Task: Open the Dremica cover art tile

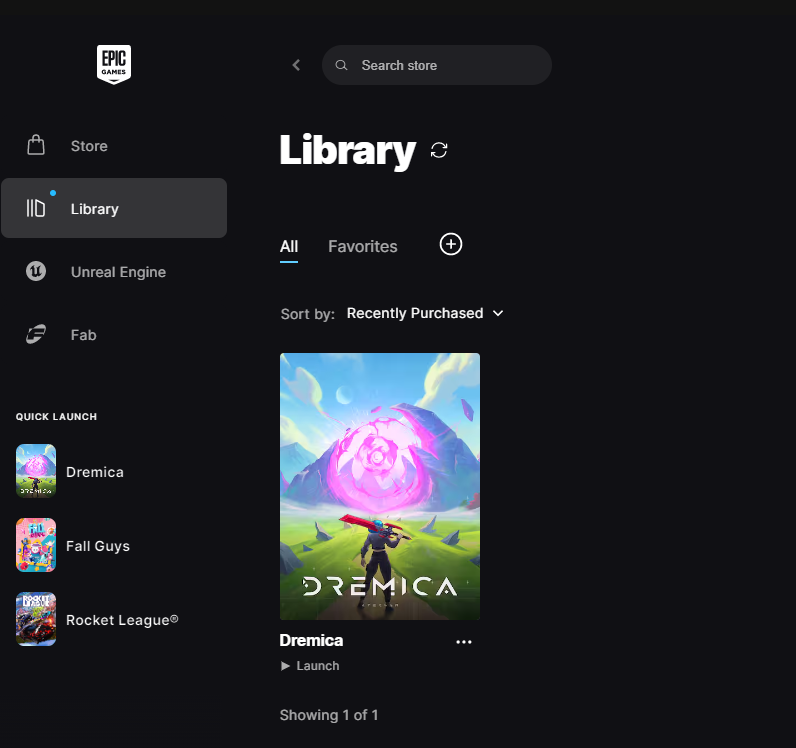Action: point(379,486)
